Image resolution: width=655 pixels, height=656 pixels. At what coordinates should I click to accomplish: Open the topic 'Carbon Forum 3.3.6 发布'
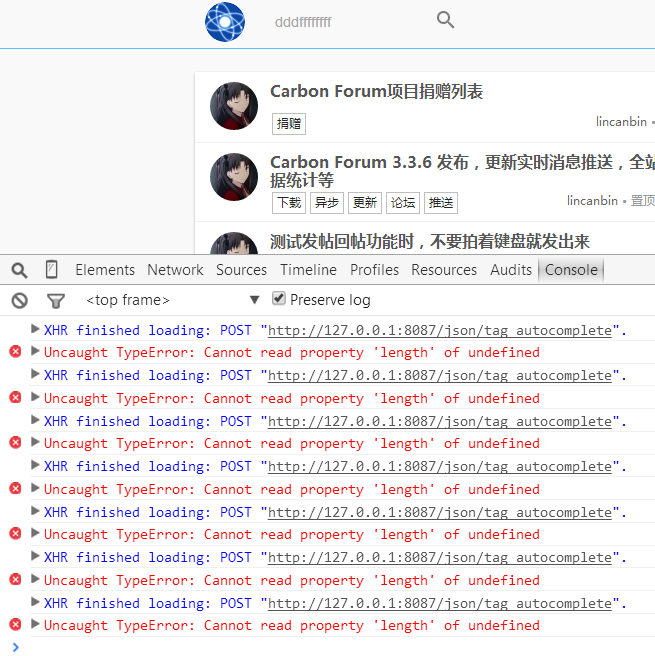[x=462, y=171]
